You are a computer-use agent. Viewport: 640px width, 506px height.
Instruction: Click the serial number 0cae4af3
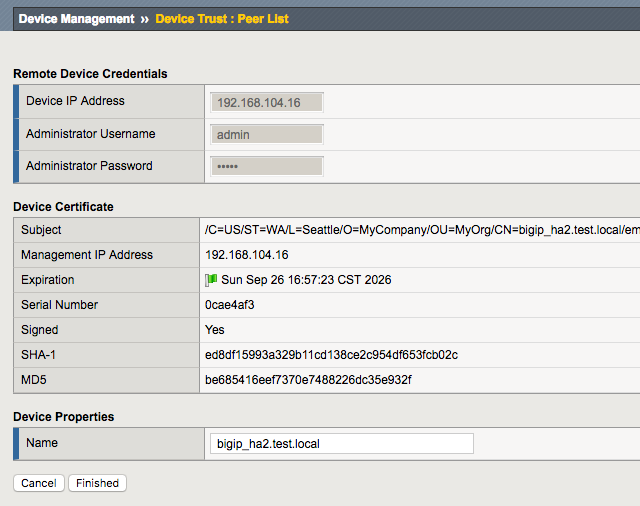pos(229,305)
